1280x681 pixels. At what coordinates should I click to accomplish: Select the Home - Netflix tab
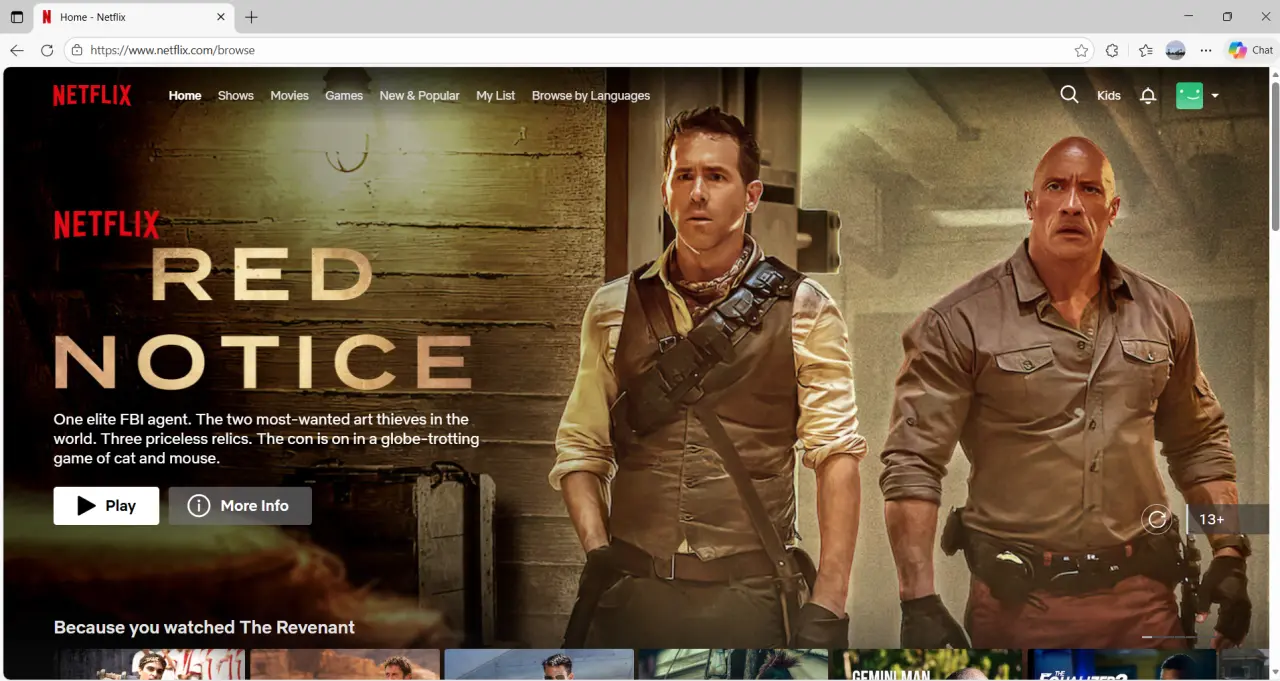135,17
